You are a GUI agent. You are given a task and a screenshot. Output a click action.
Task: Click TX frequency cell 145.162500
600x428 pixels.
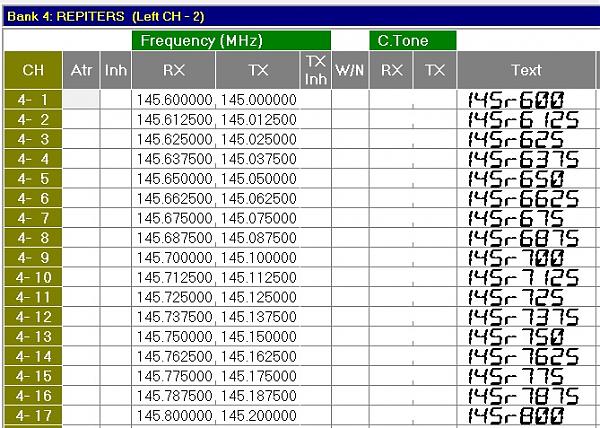coord(258,356)
